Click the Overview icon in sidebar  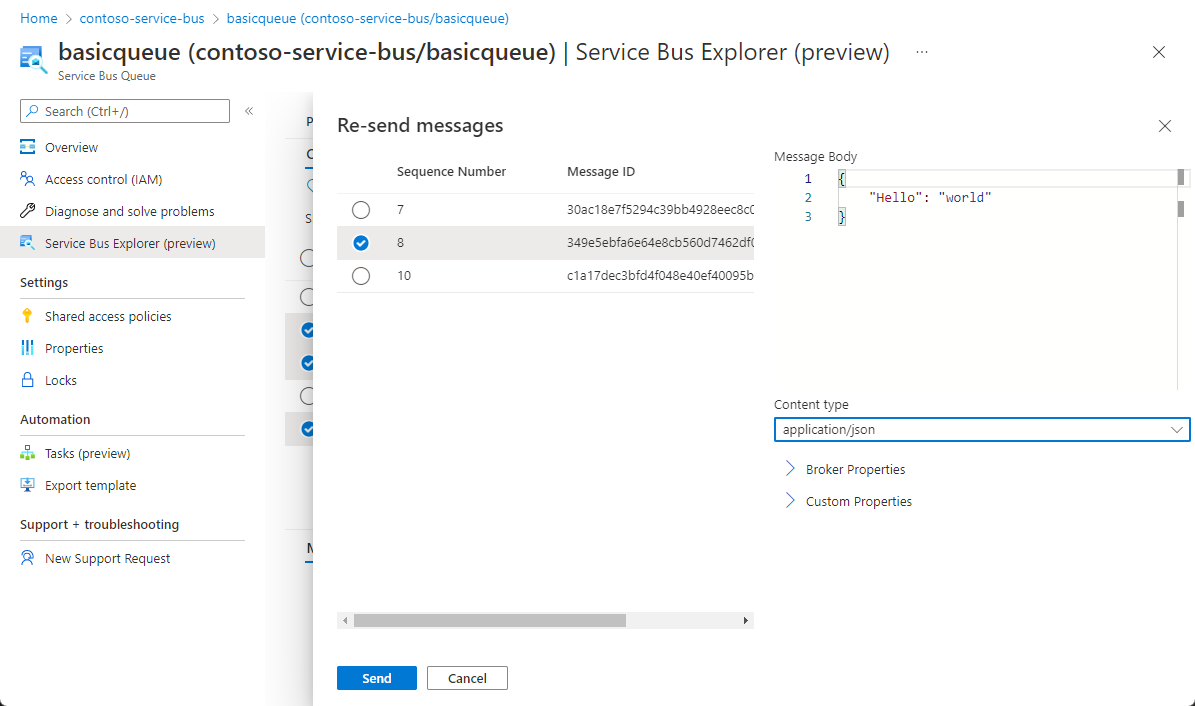(28, 147)
